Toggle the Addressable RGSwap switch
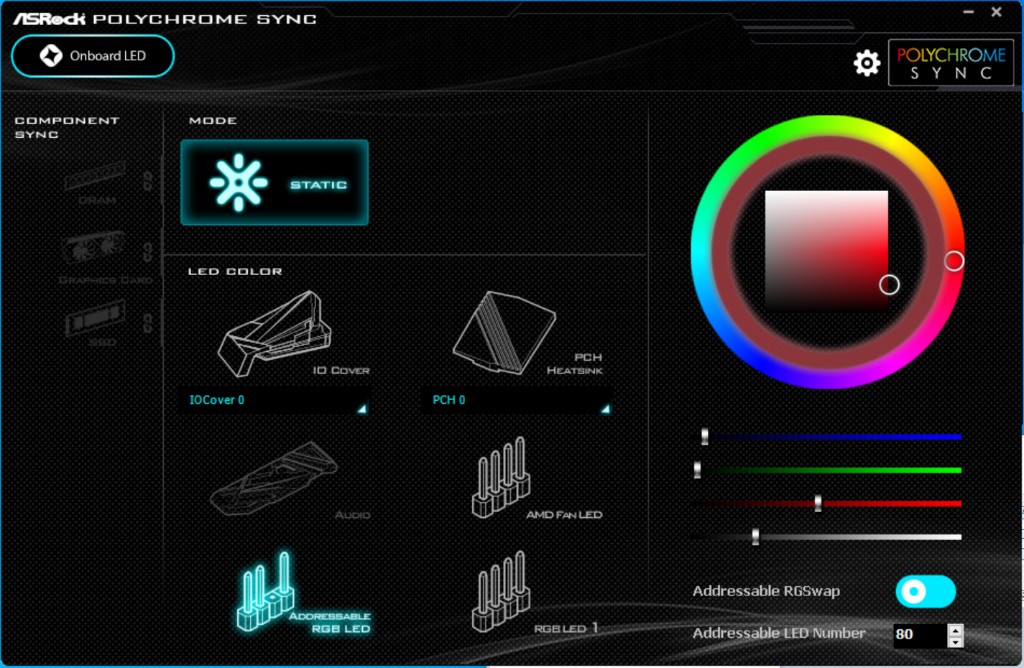The image size is (1024, 668). [925, 592]
